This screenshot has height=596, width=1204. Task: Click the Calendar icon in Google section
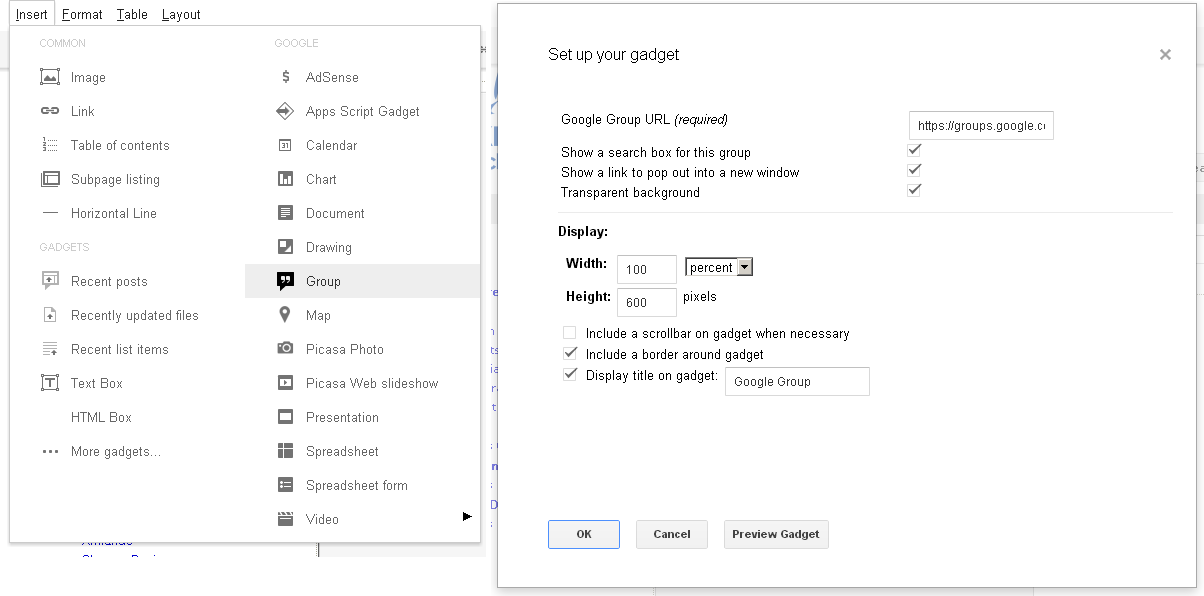(286, 145)
